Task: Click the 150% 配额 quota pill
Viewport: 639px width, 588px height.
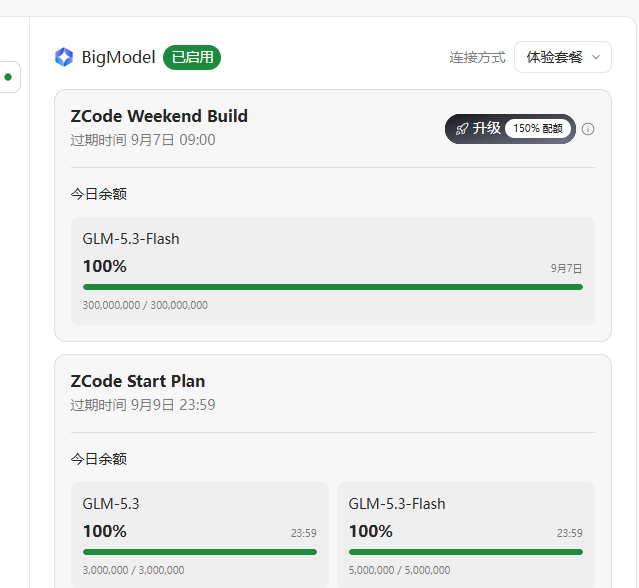Action: click(538, 129)
